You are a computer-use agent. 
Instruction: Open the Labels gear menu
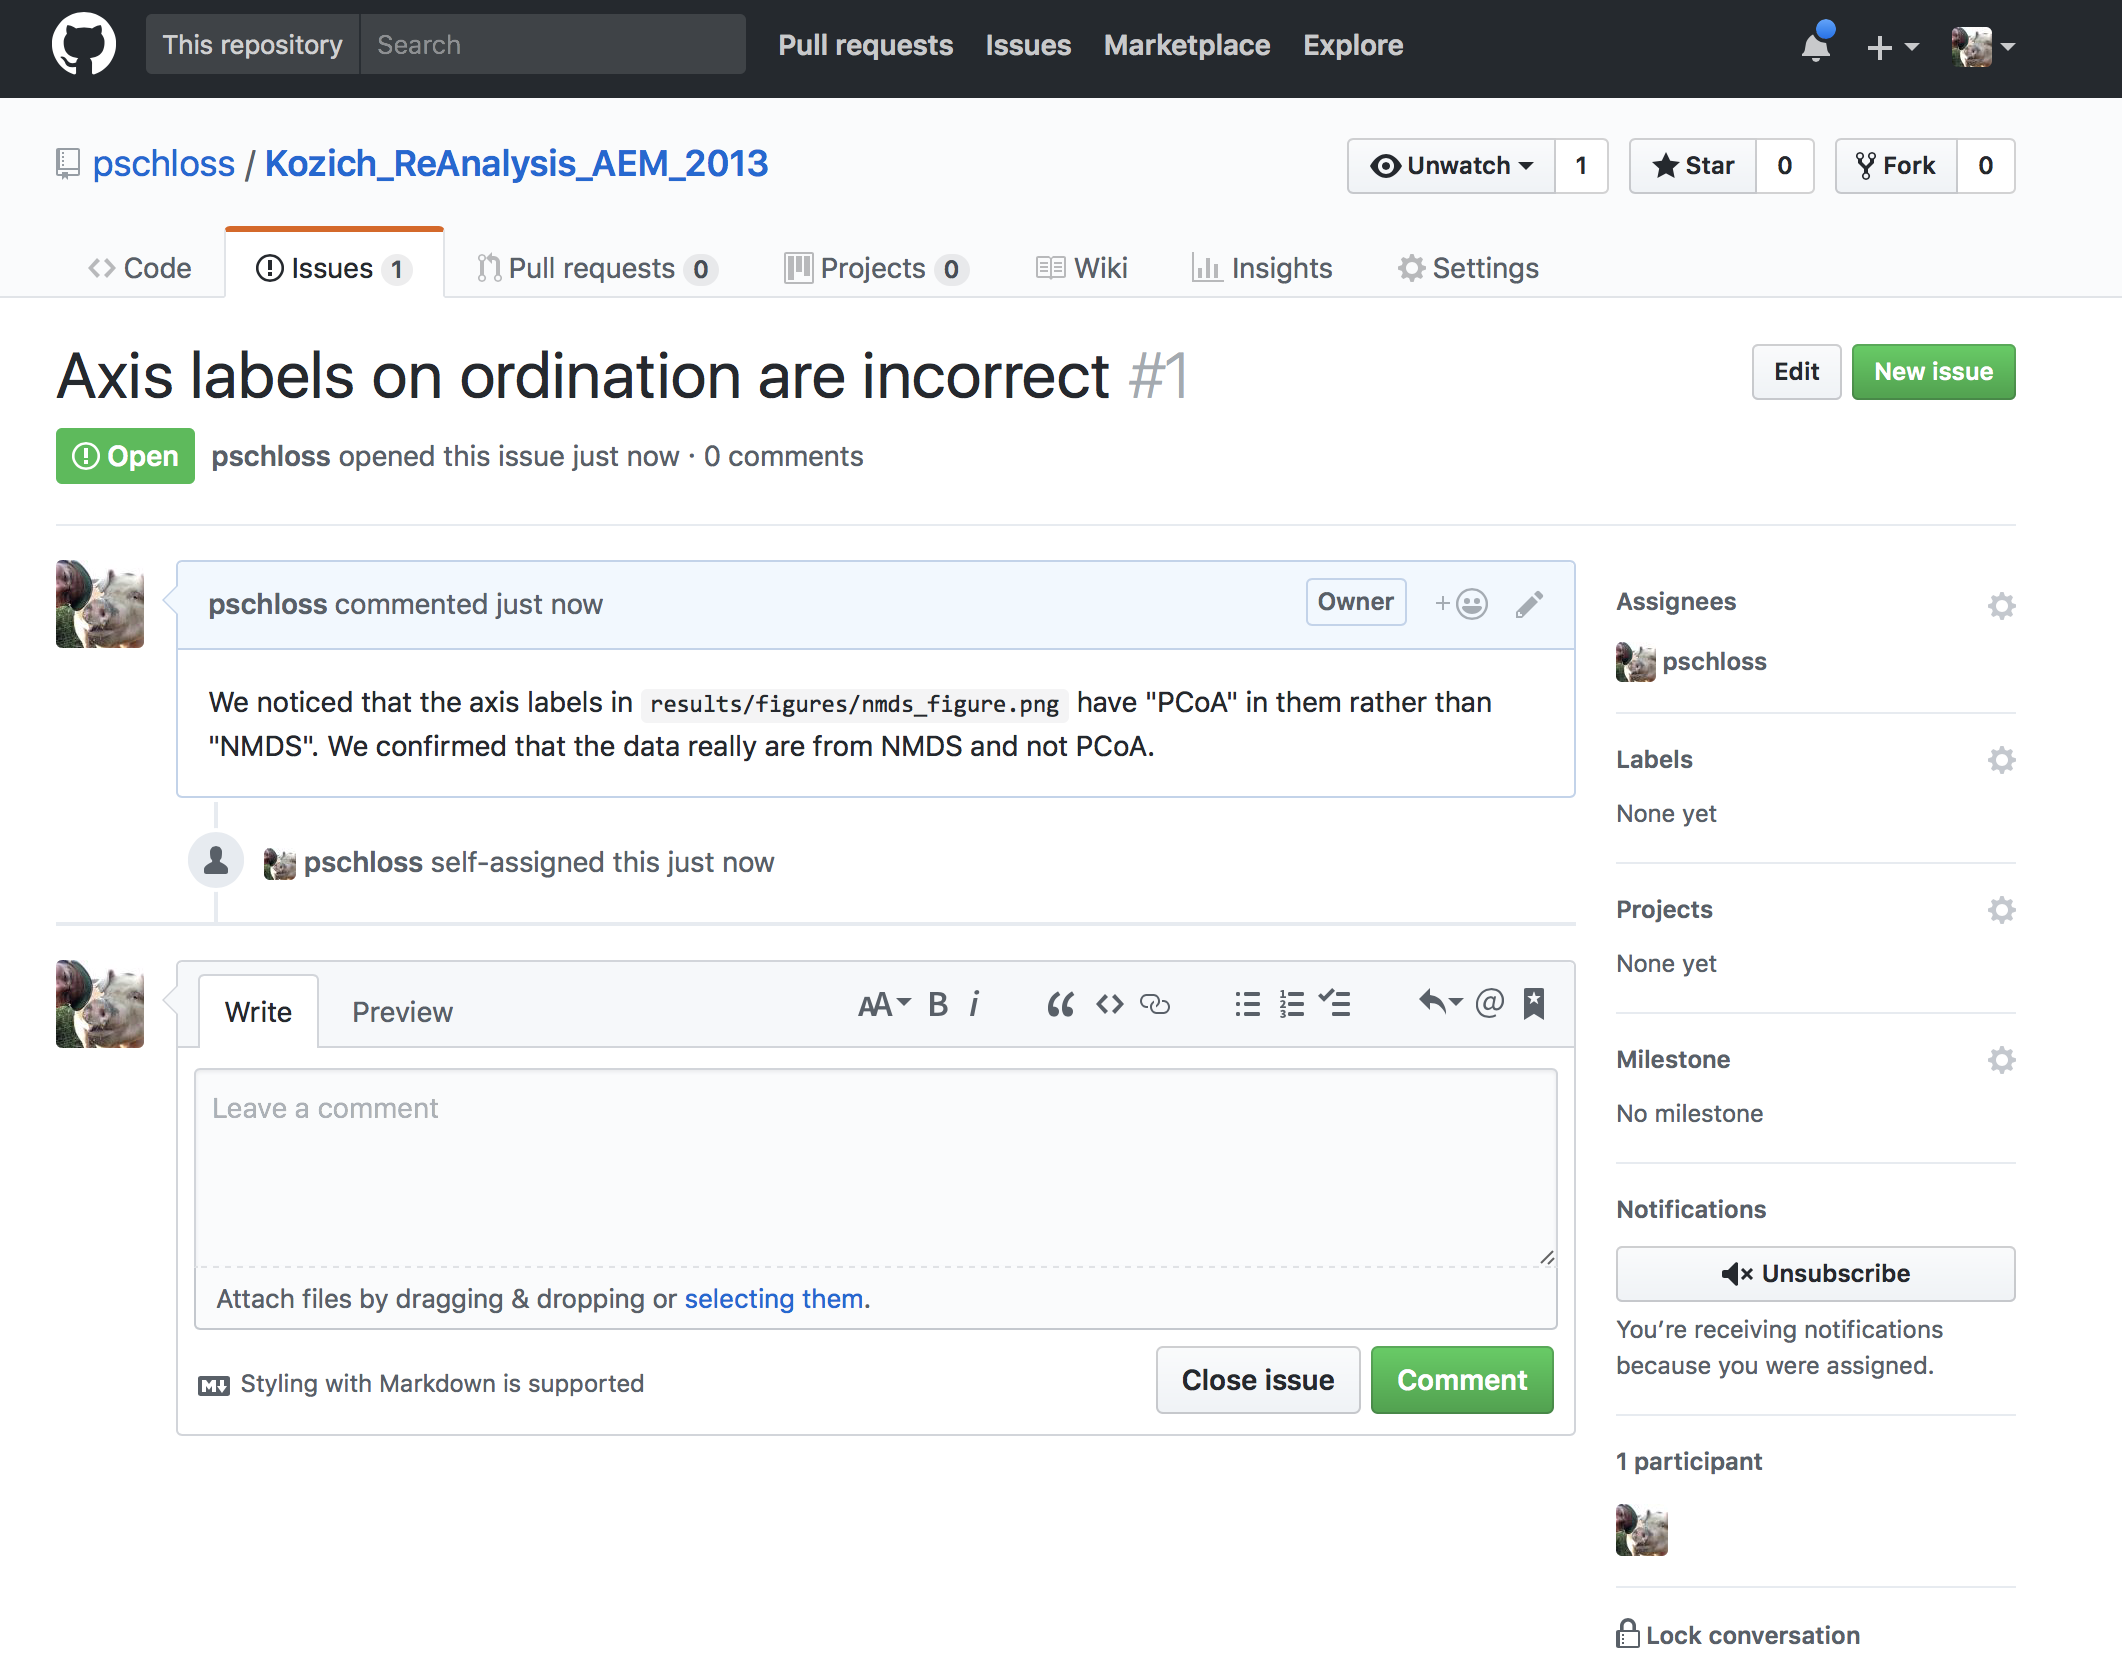[x=2001, y=760]
